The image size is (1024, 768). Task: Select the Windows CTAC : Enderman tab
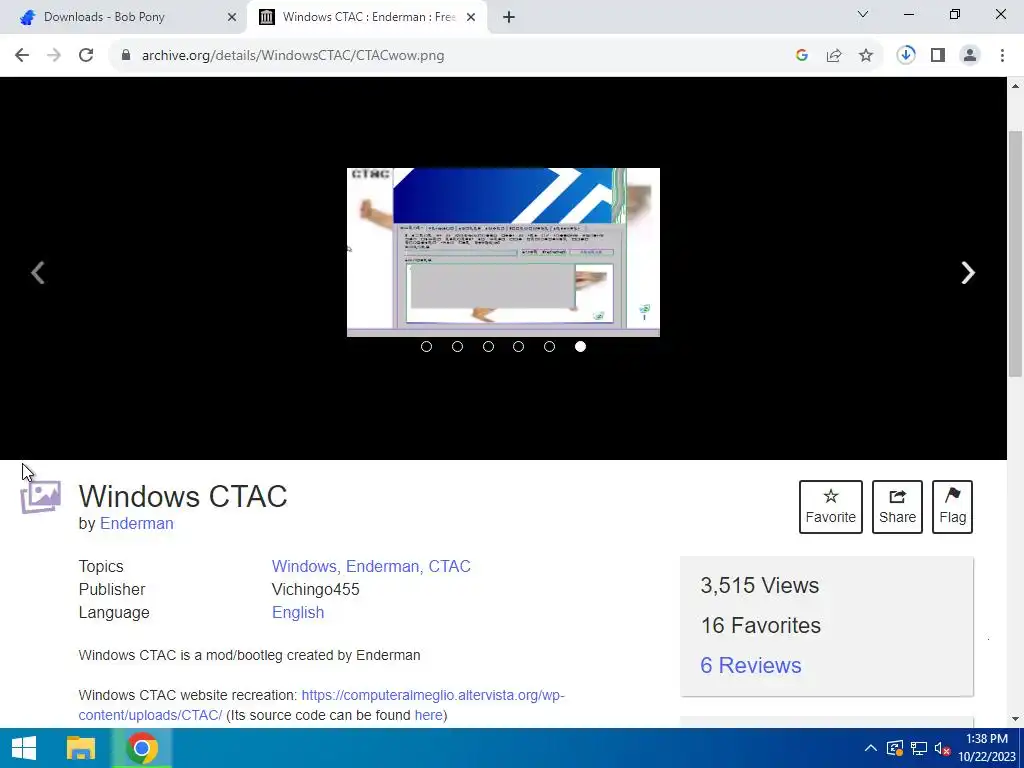[x=366, y=18]
